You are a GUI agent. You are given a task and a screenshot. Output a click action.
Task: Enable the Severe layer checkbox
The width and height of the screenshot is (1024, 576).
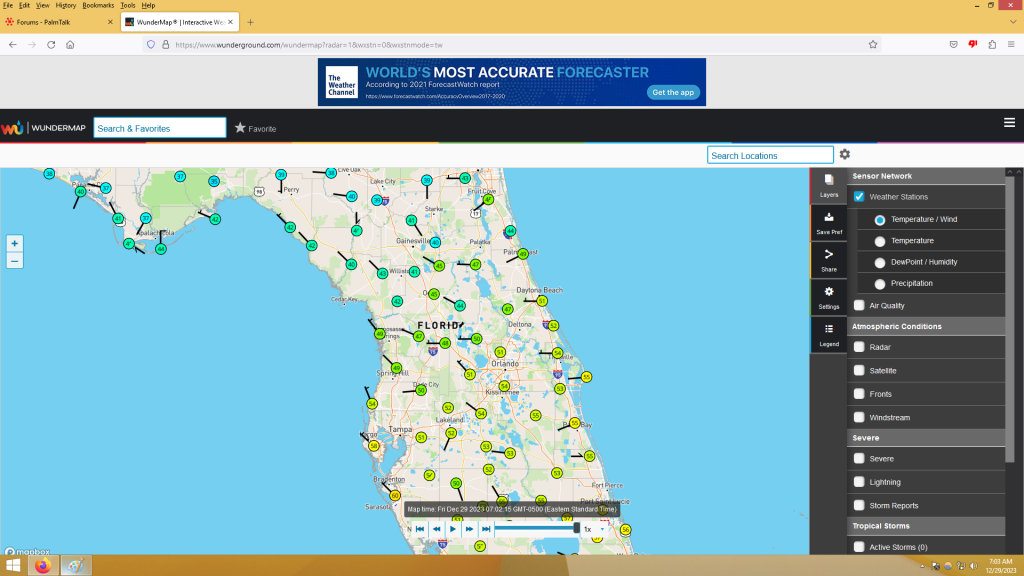click(859, 458)
